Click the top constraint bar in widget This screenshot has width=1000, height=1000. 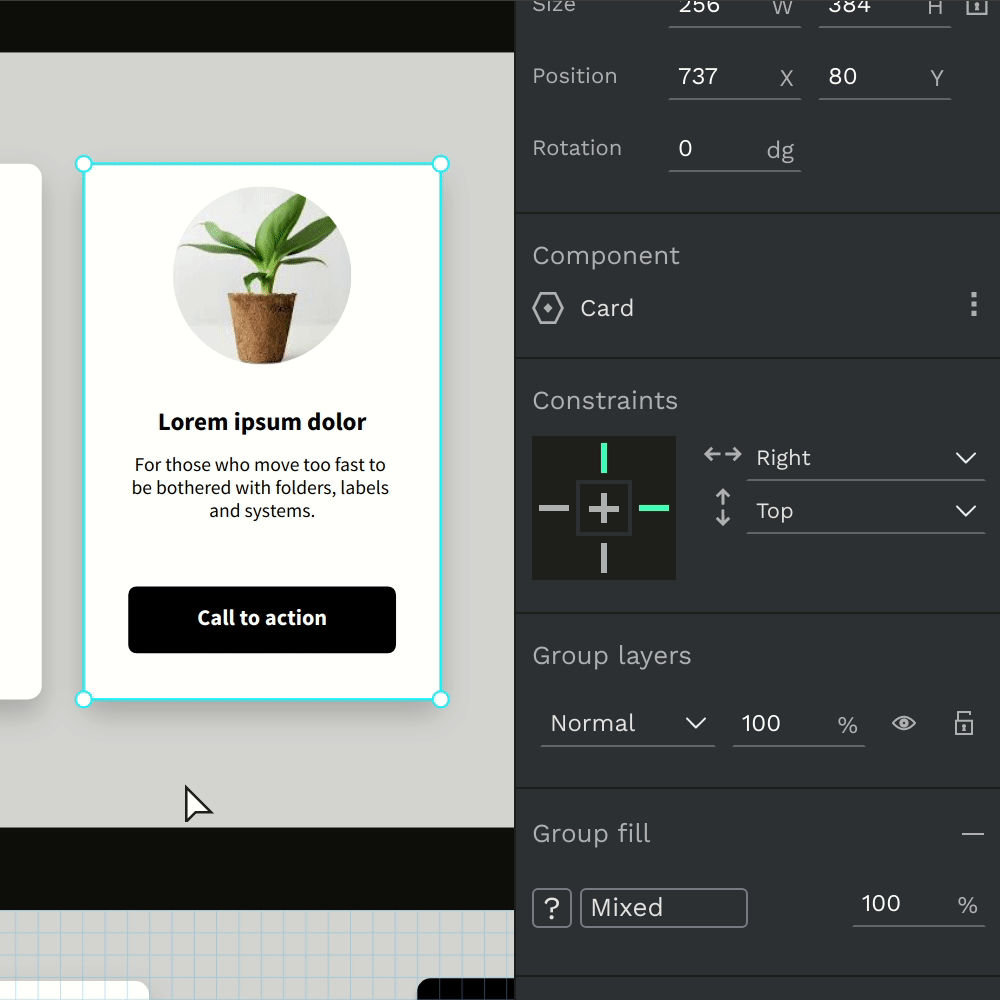pos(604,458)
